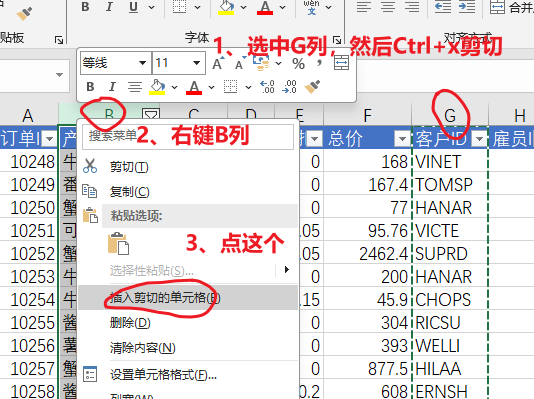Click increase decimal in mini toolbar
This screenshot has height=399, width=534.
point(267,87)
